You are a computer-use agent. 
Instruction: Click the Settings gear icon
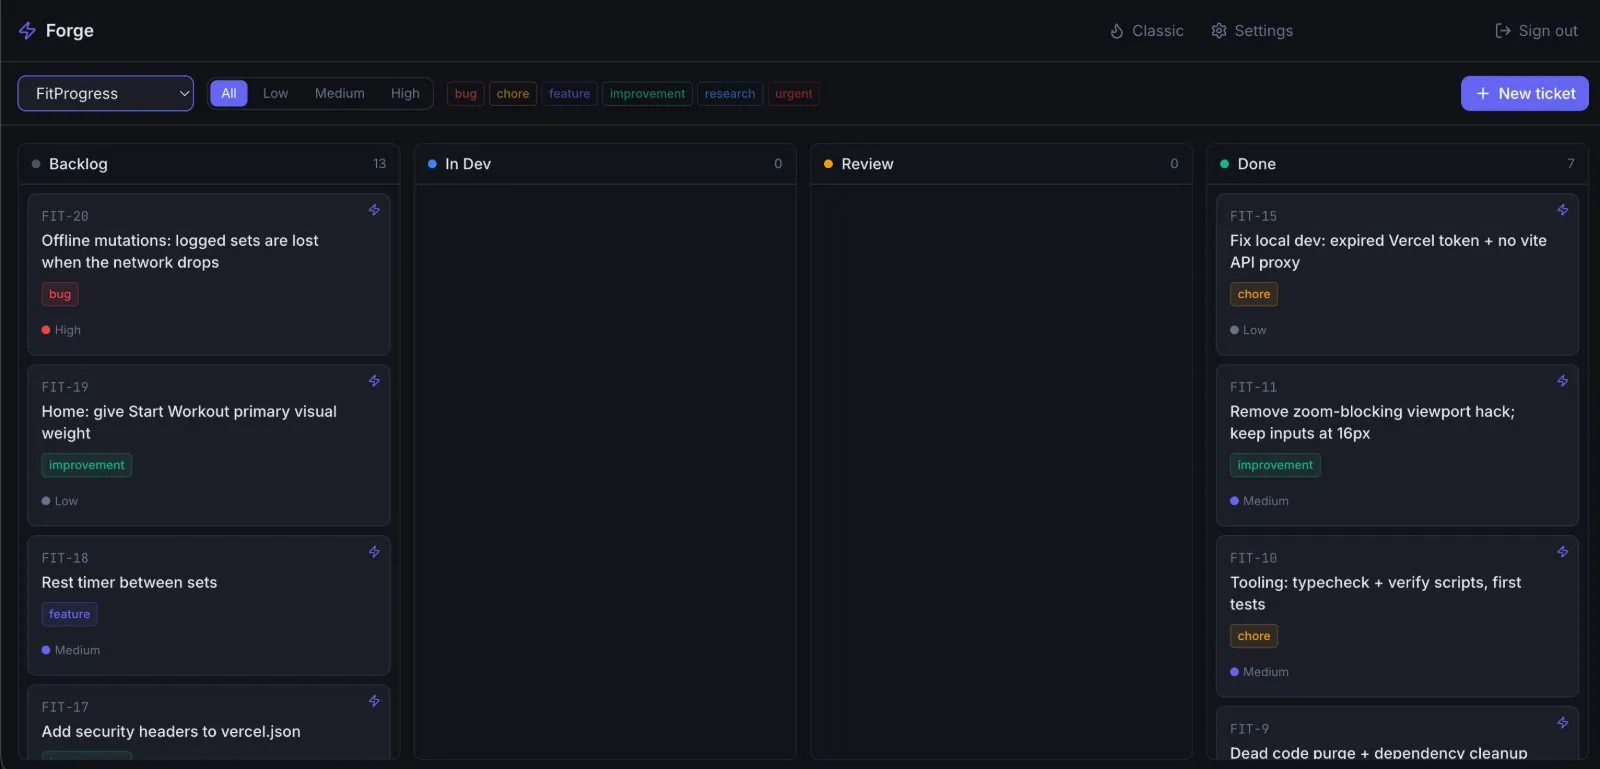pos(1219,31)
